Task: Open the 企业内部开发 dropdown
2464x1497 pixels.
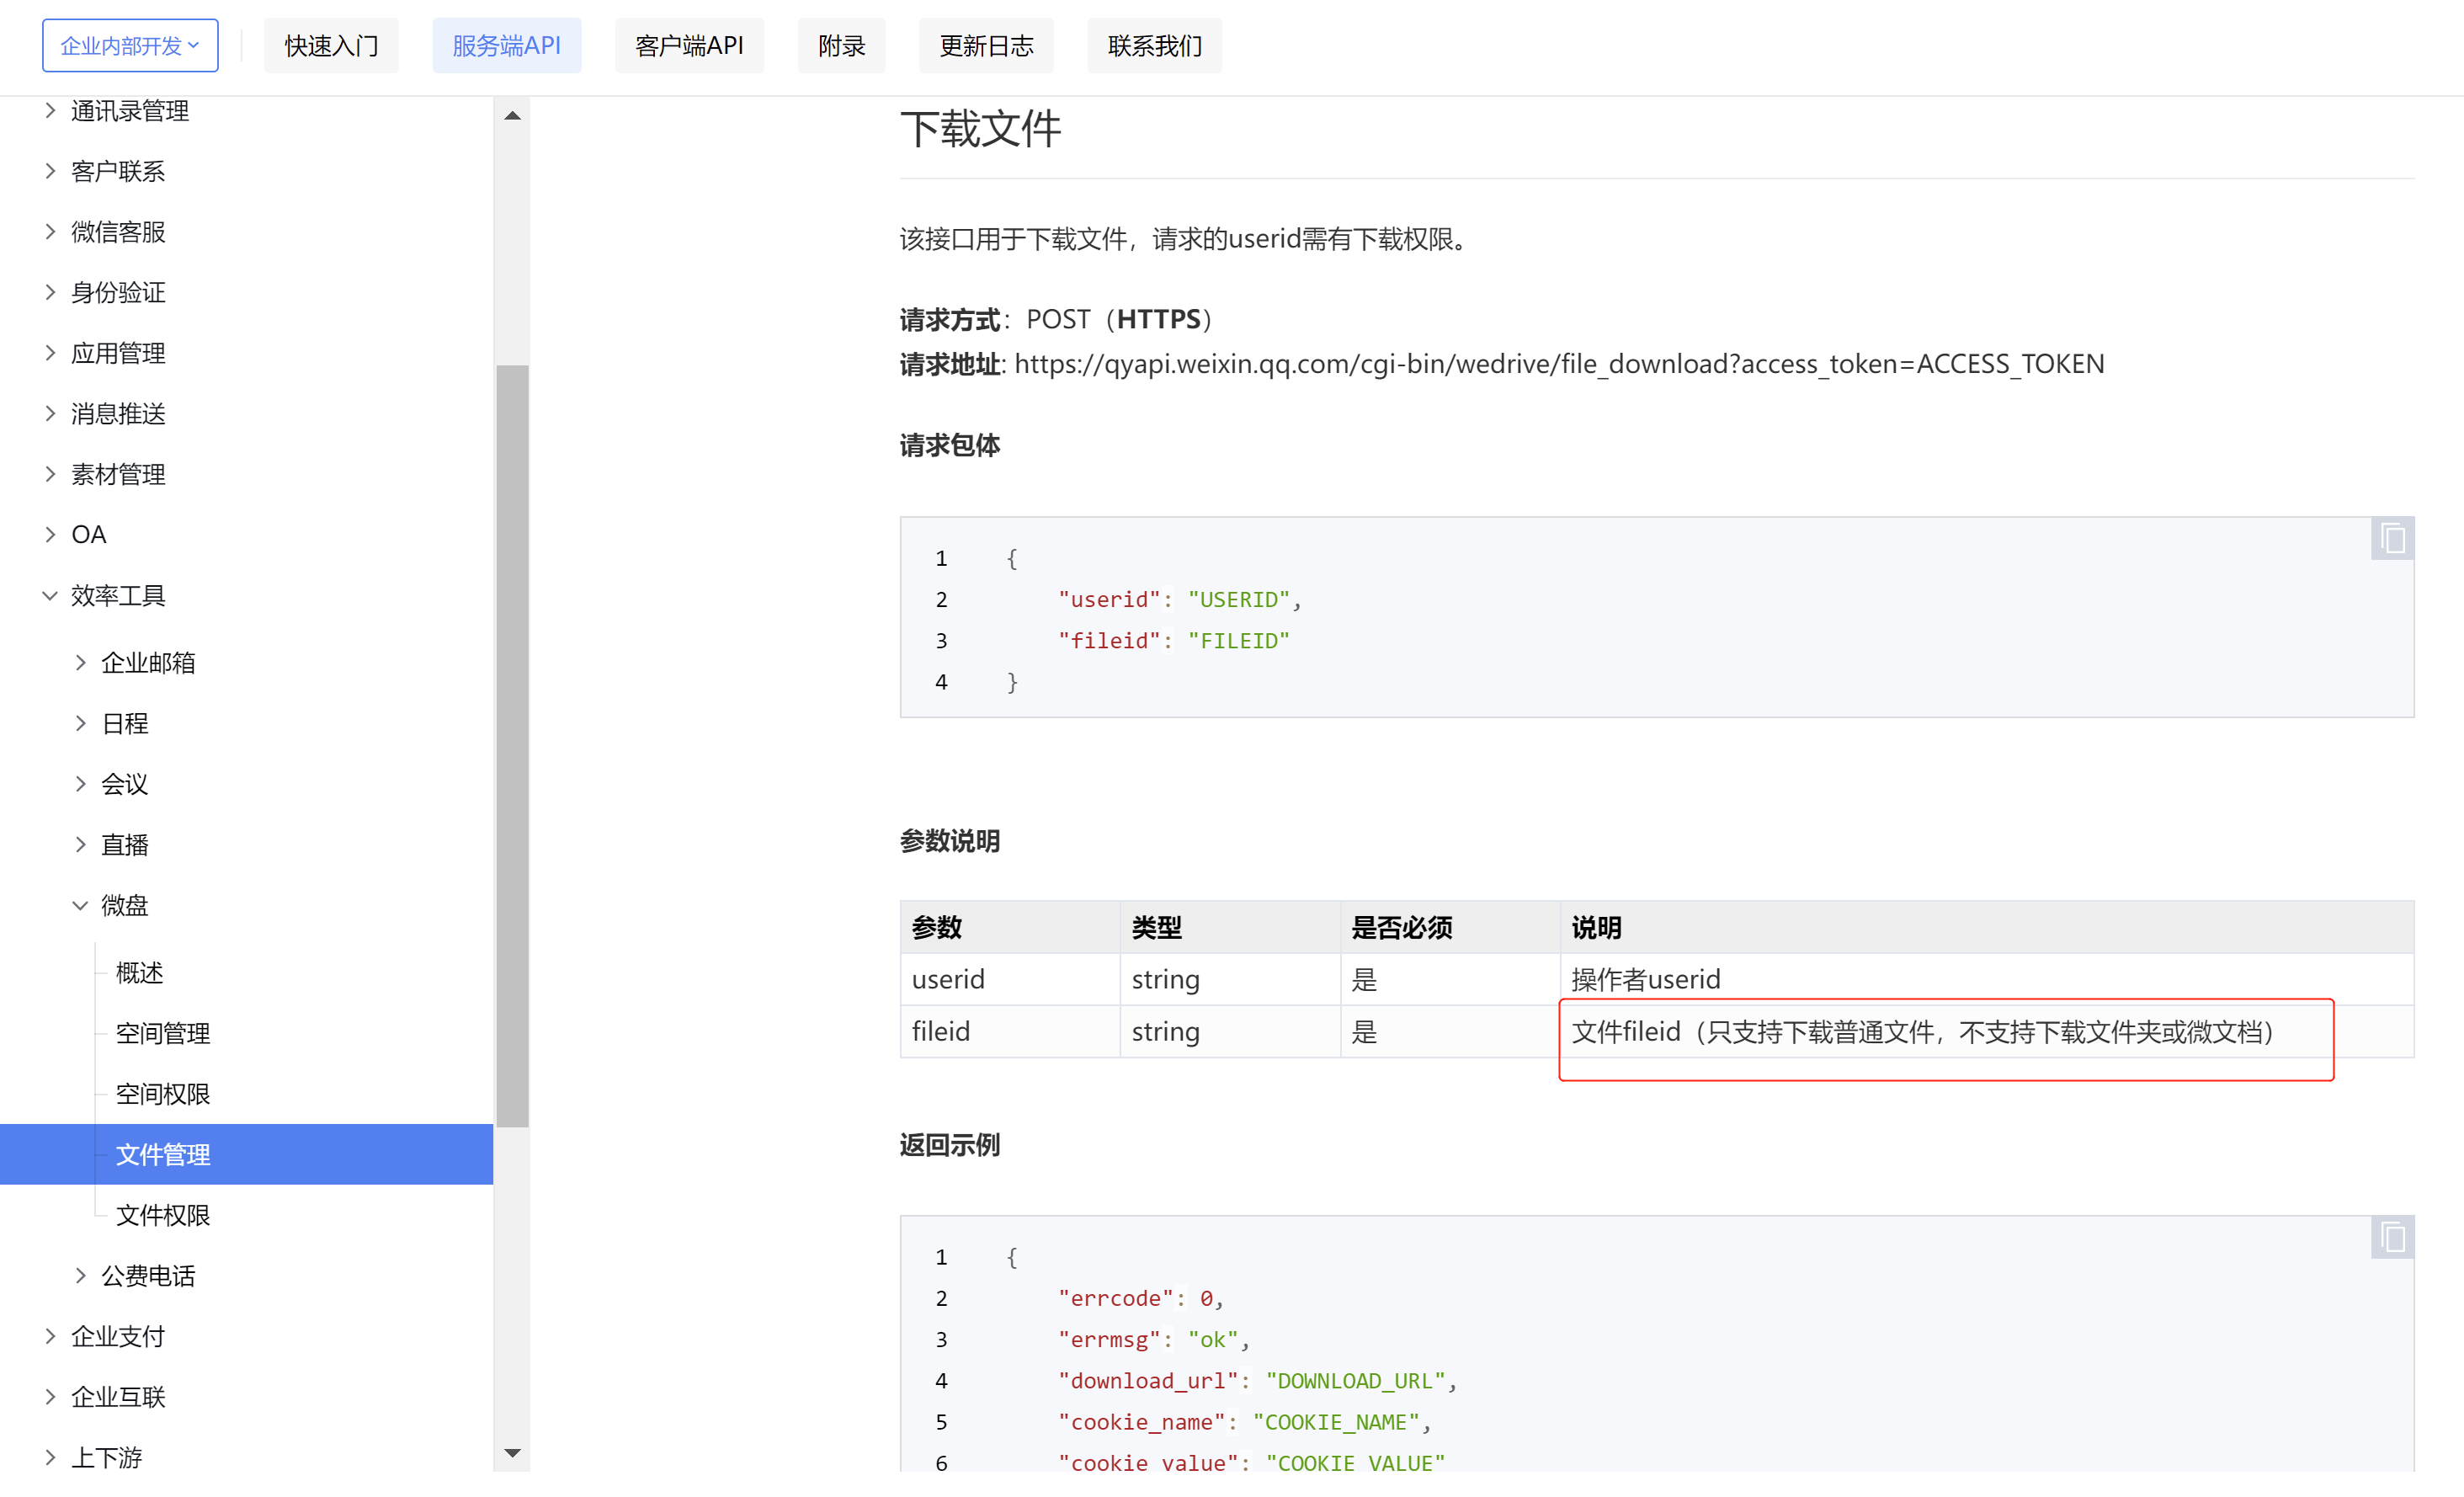Action: tap(130, 45)
